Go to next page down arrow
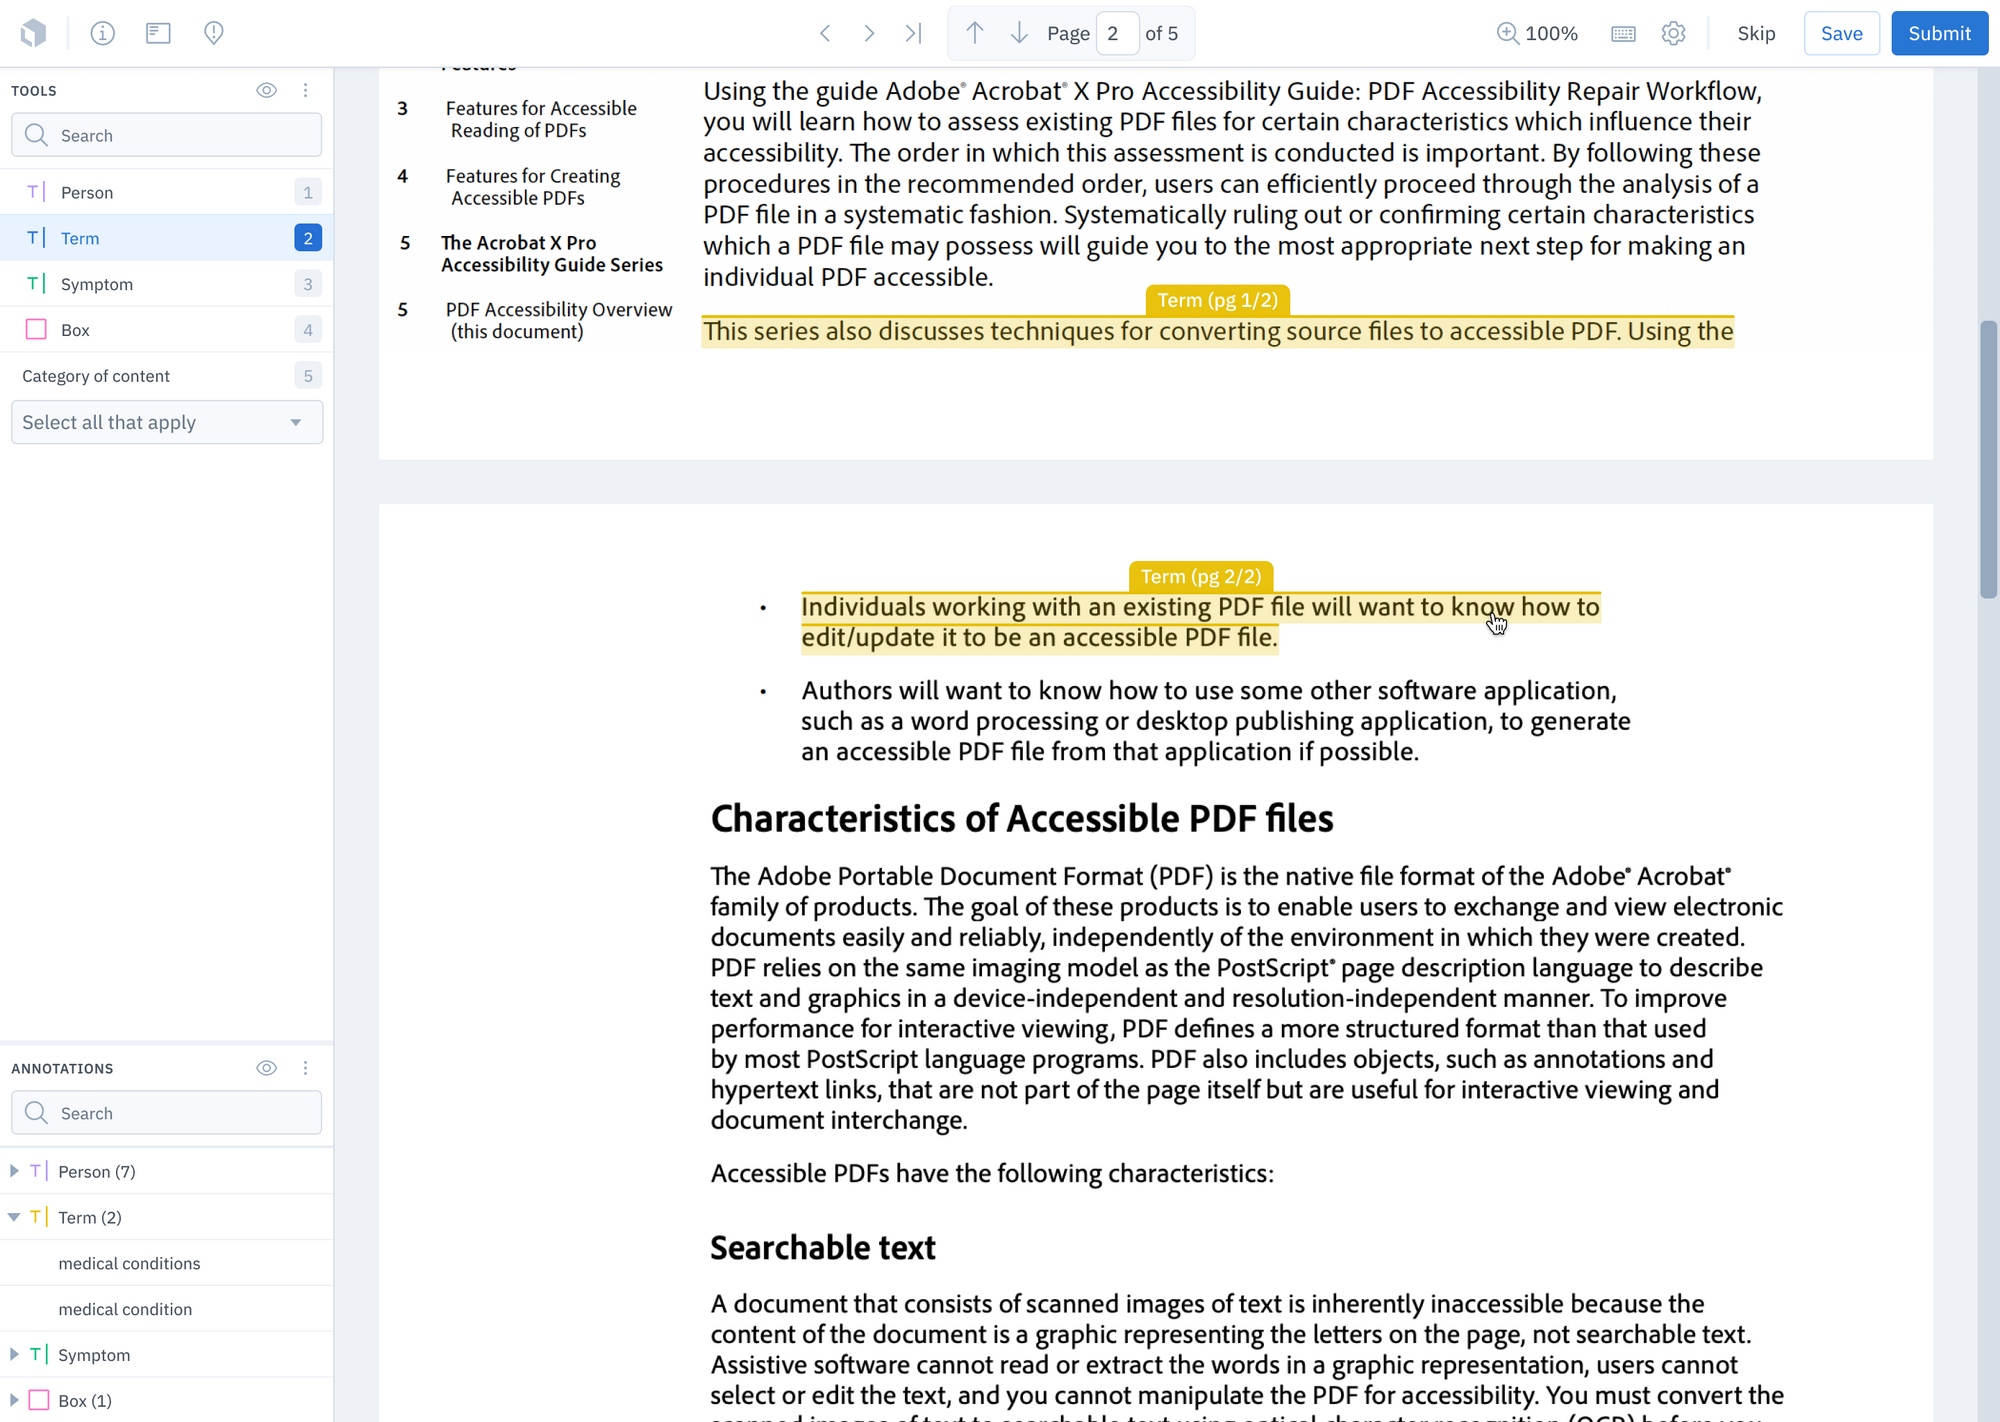Image resolution: width=2000 pixels, height=1422 pixels. coord(1019,33)
